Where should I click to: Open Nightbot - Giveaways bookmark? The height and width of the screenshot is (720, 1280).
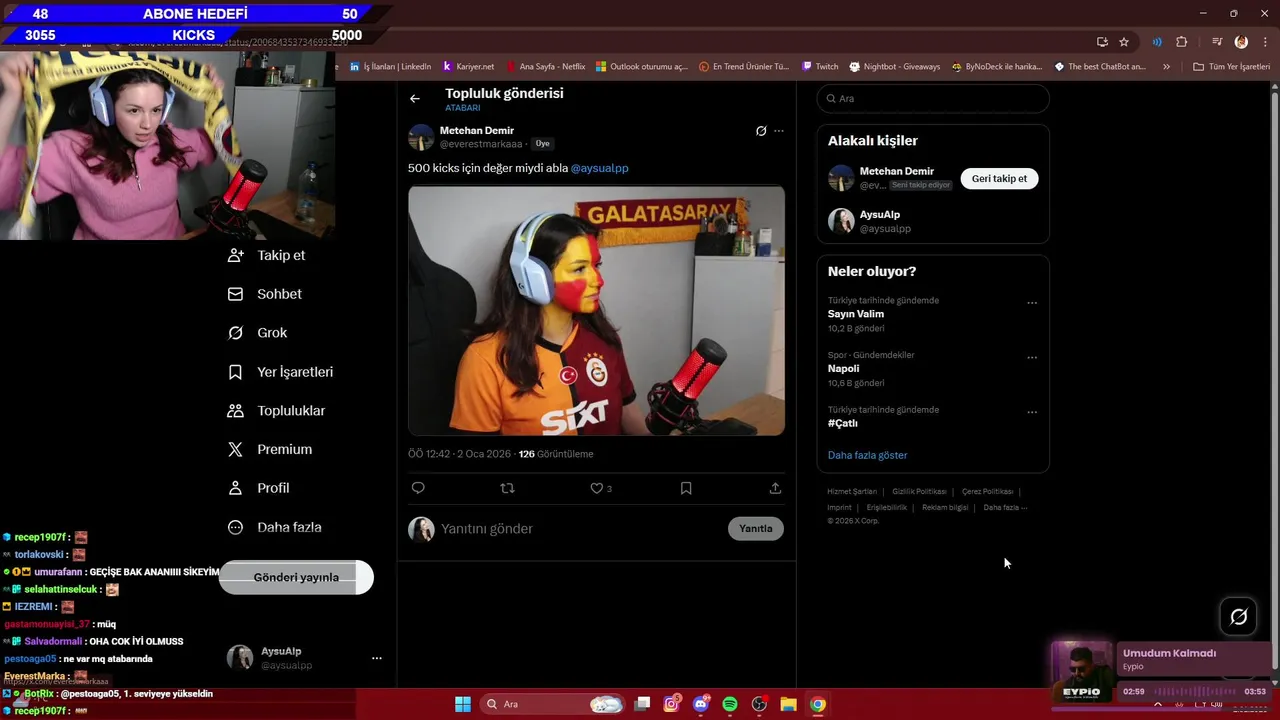click(x=895, y=67)
